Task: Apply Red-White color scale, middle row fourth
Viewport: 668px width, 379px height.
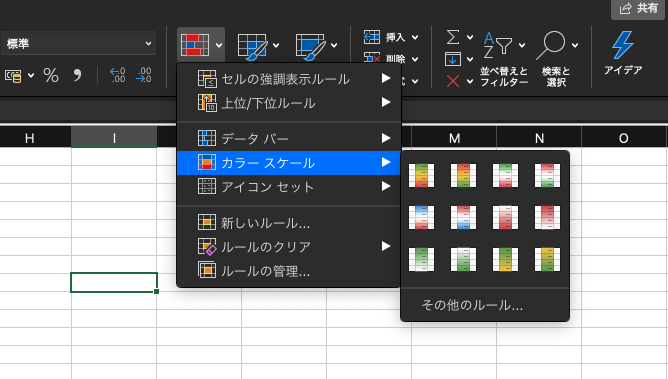Action: click(547, 218)
